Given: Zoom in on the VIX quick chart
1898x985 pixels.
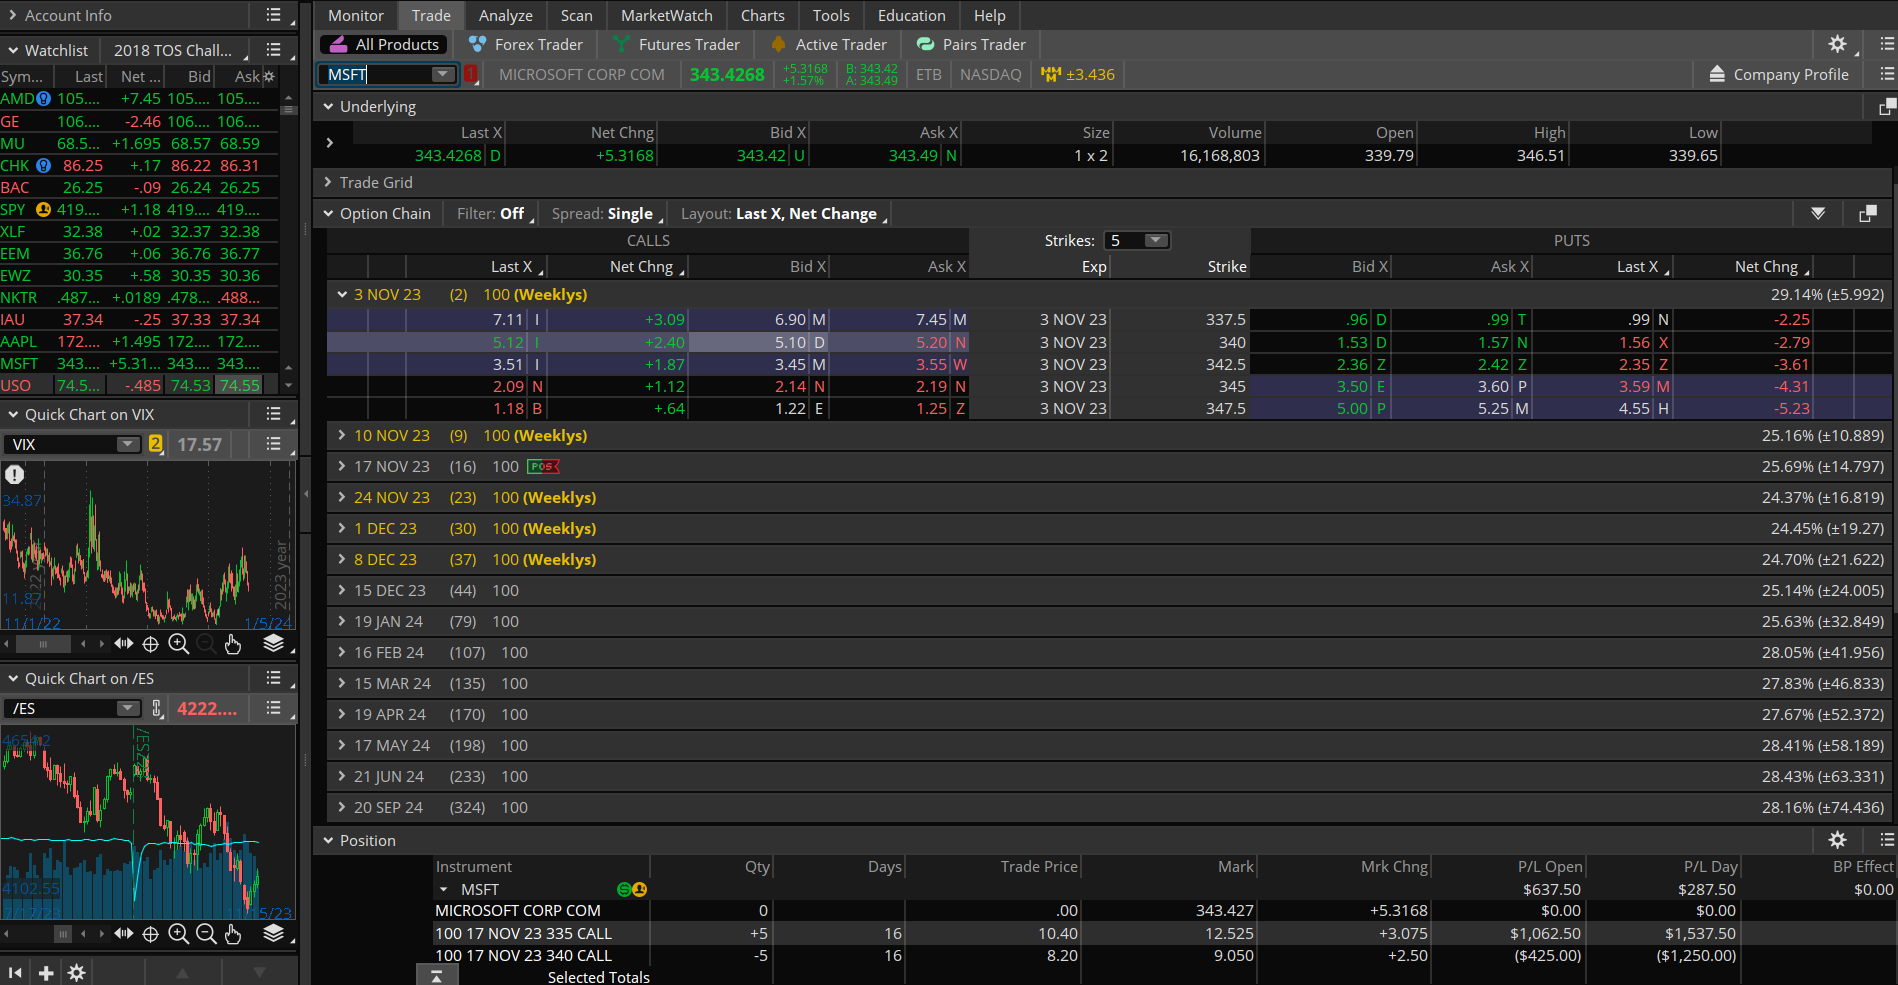Looking at the screenshot, I should click(179, 644).
